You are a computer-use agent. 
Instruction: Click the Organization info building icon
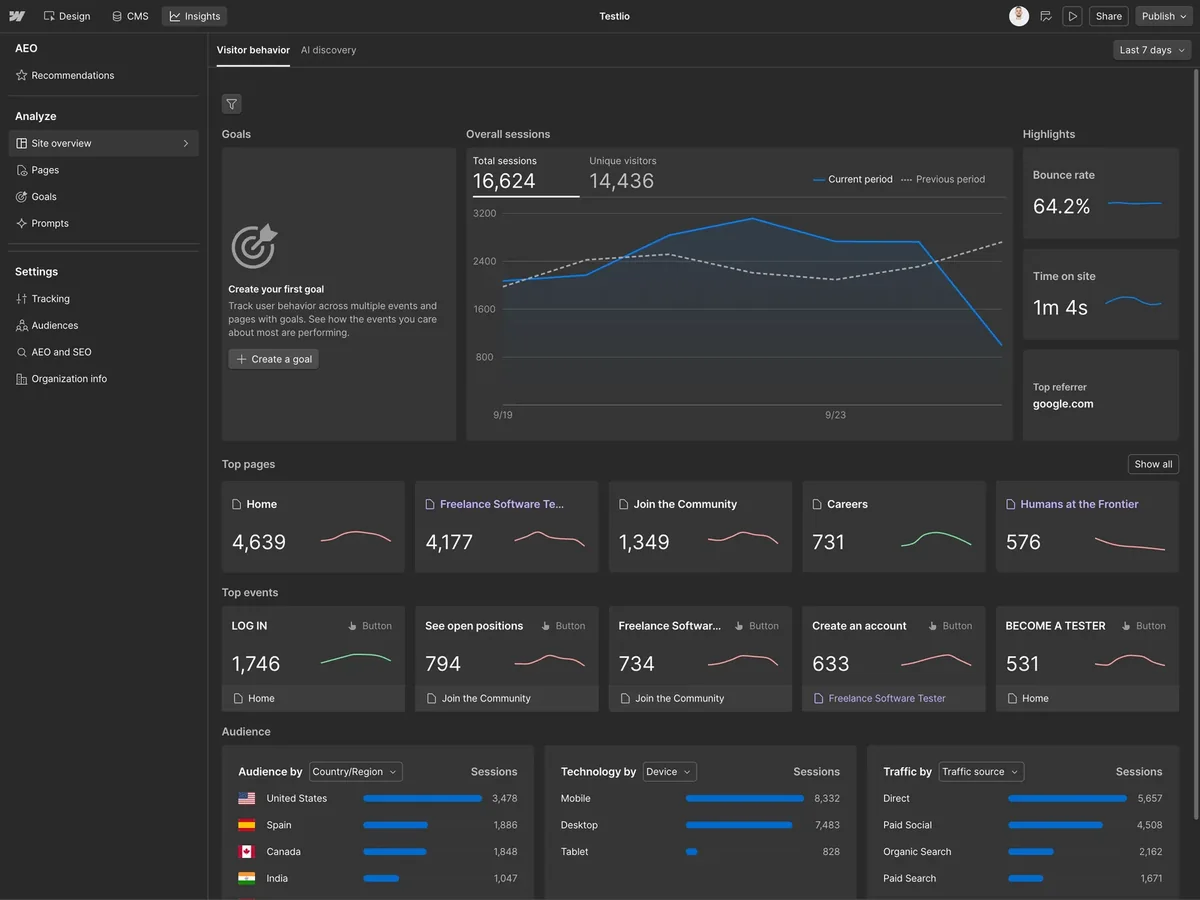click(22, 379)
